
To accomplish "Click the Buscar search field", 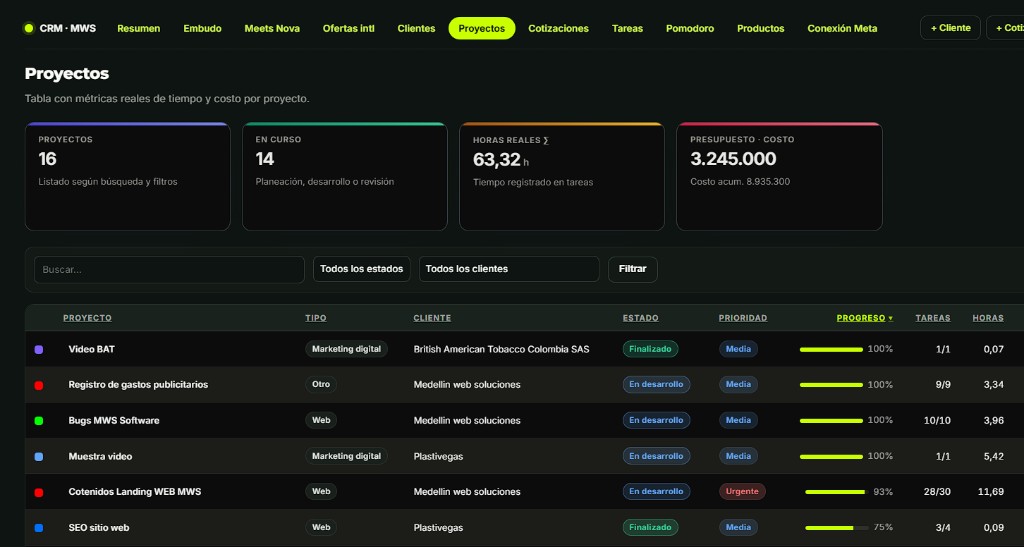I will pyautogui.click(x=169, y=270).
